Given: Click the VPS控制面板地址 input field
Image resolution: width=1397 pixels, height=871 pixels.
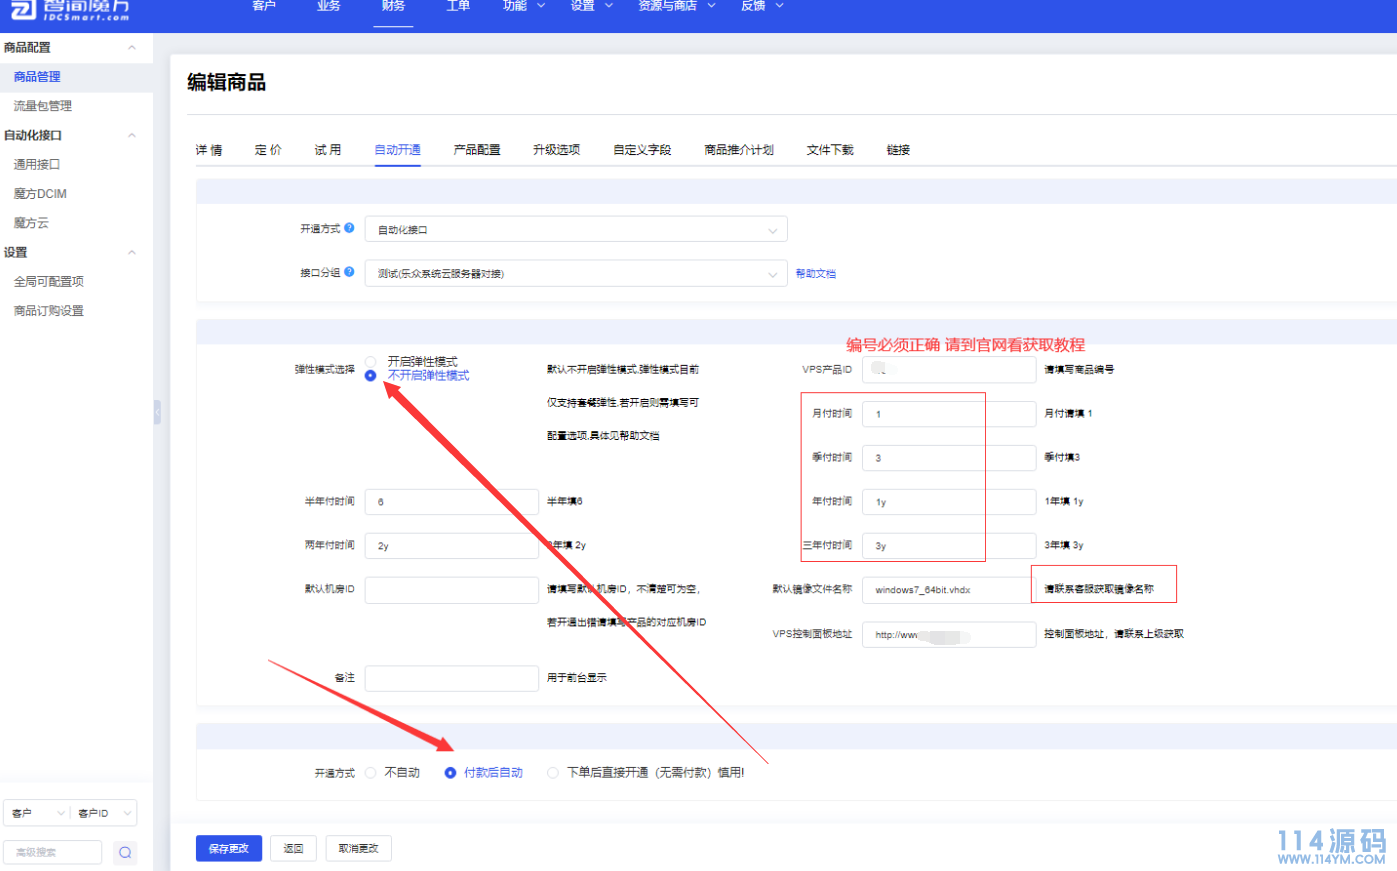Looking at the screenshot, I should [949, 635].
